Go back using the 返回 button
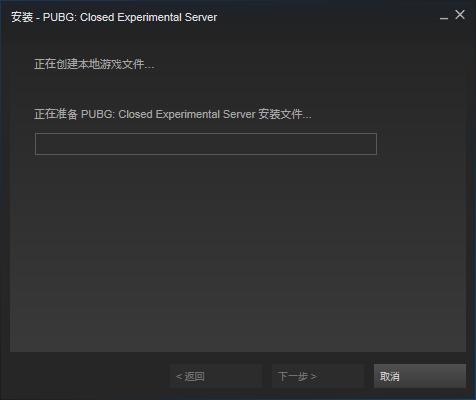Screen dimensions: 476x400 [x=216, y=376]
